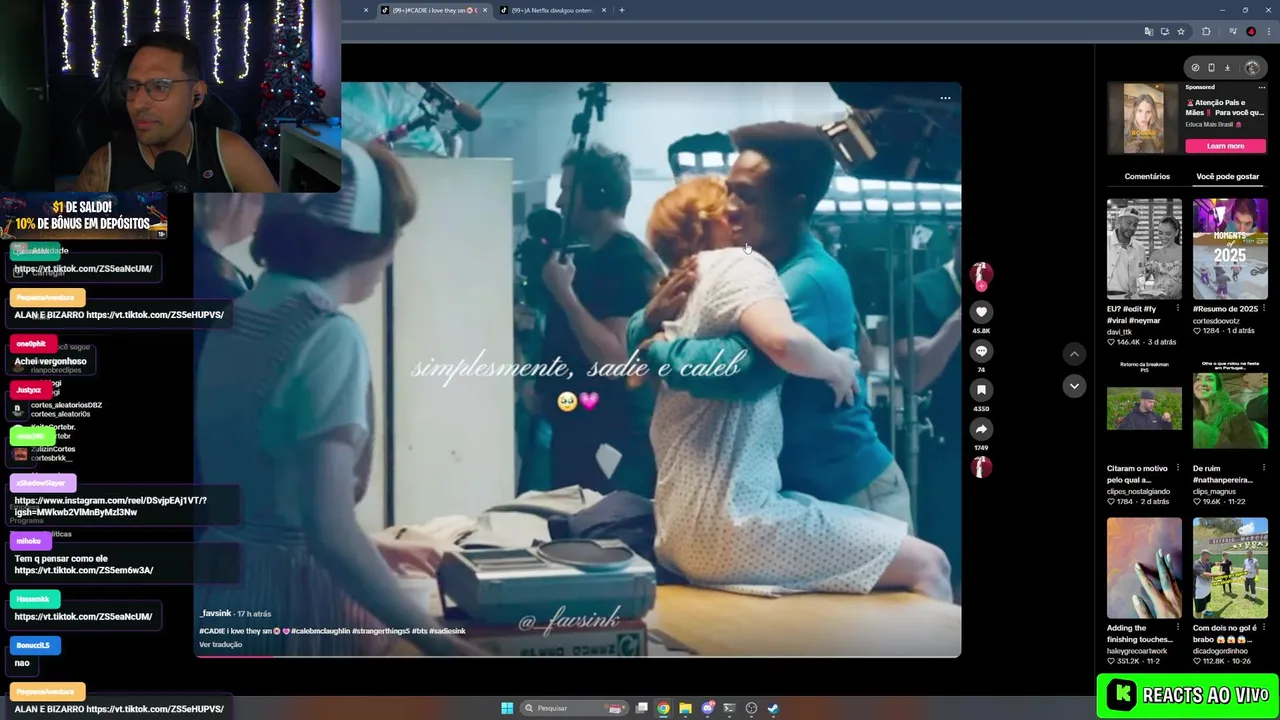Open comments via the speech bubble icon
This screenshot has width=1280, height=720.
click(981, 351)
